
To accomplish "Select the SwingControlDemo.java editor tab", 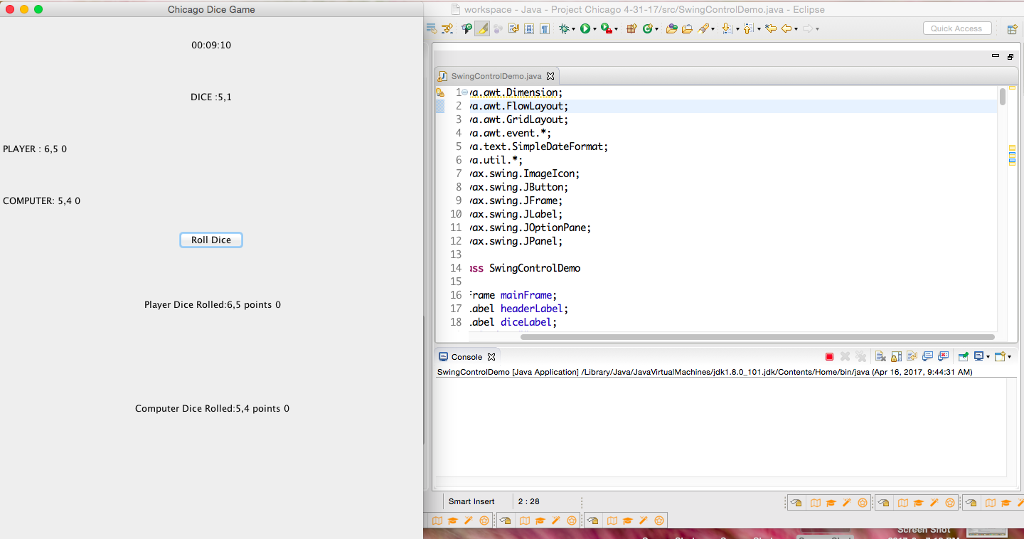I will pyautogui.click(x=496, y=76).
